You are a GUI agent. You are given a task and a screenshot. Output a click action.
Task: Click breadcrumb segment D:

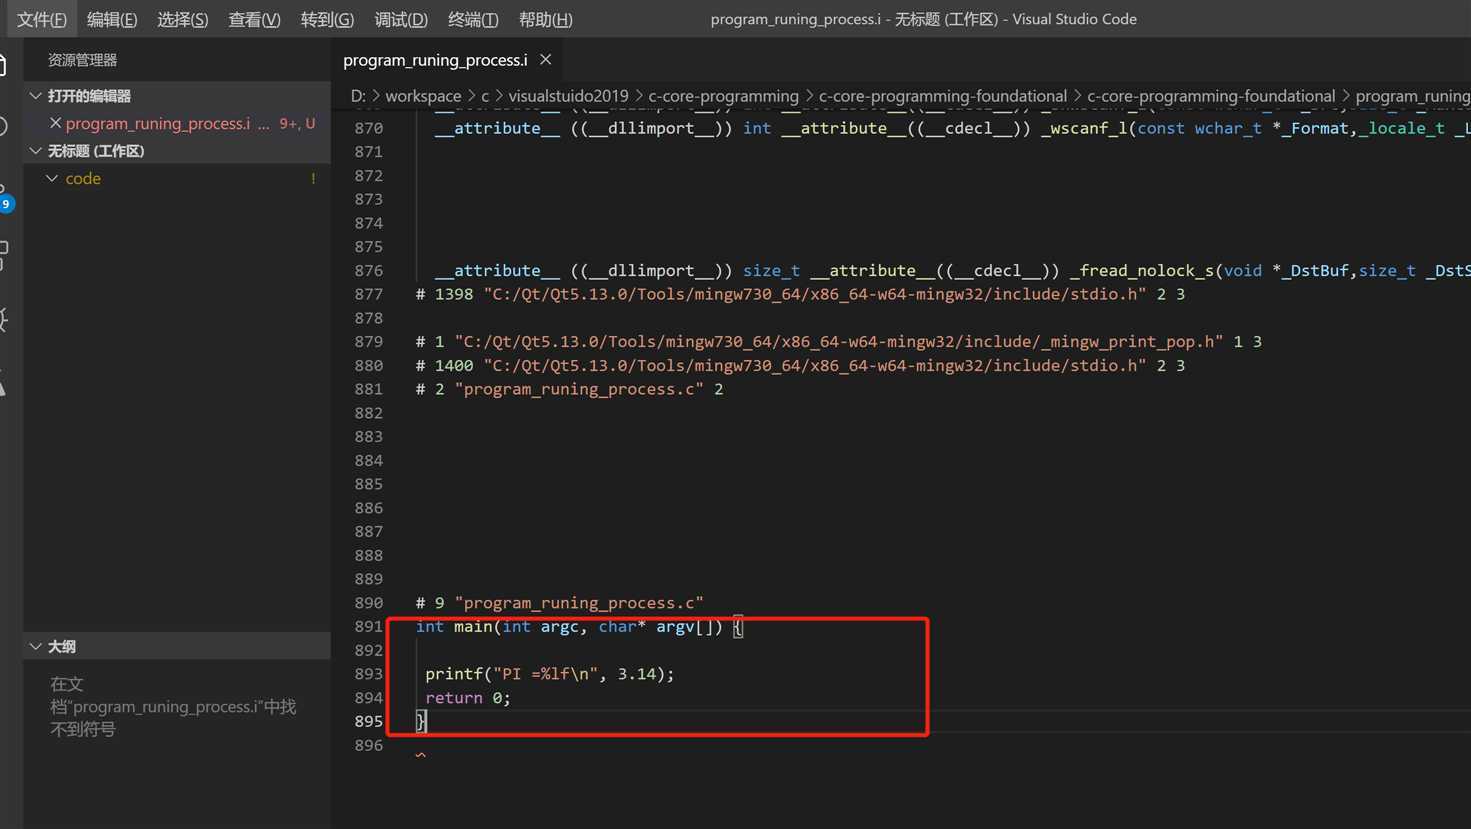(x=358, y=96)
